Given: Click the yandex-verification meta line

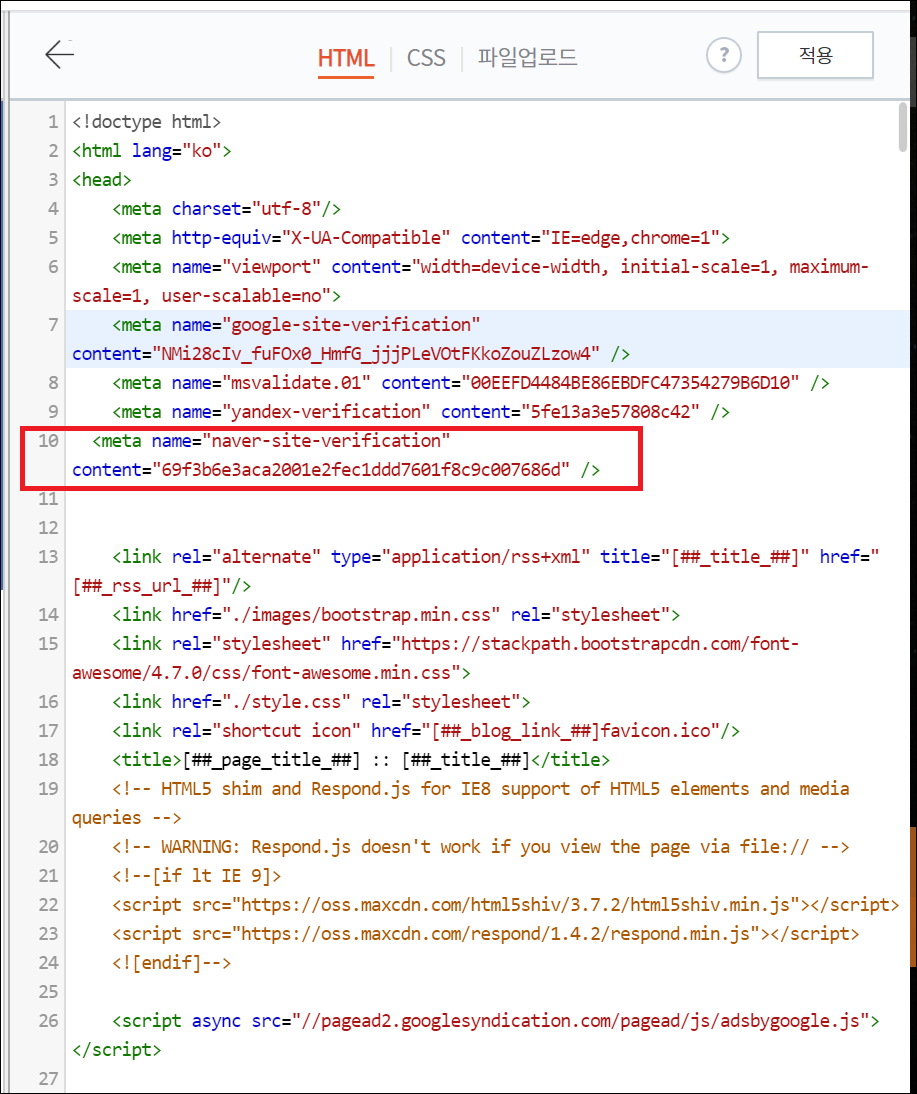Looking at the screenshot, I should 421,412.
